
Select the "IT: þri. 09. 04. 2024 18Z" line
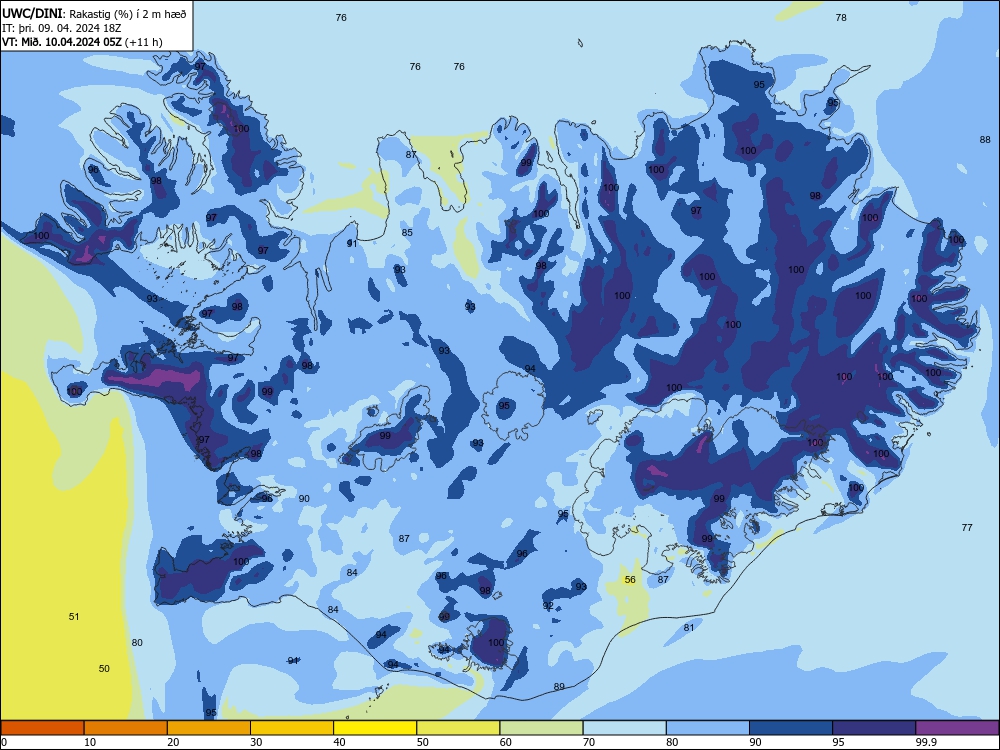click(61, 28)
